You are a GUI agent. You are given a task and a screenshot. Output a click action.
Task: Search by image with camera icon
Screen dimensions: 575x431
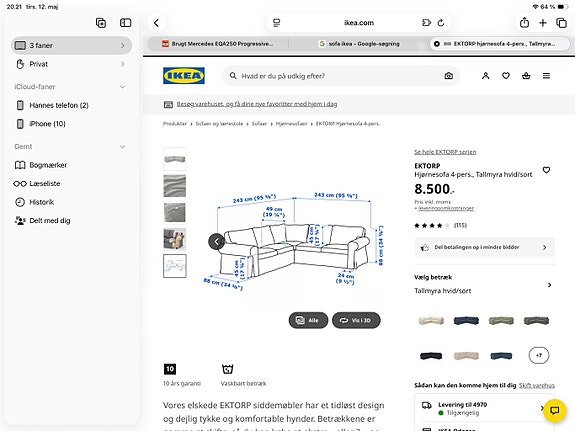coord(448,76)
